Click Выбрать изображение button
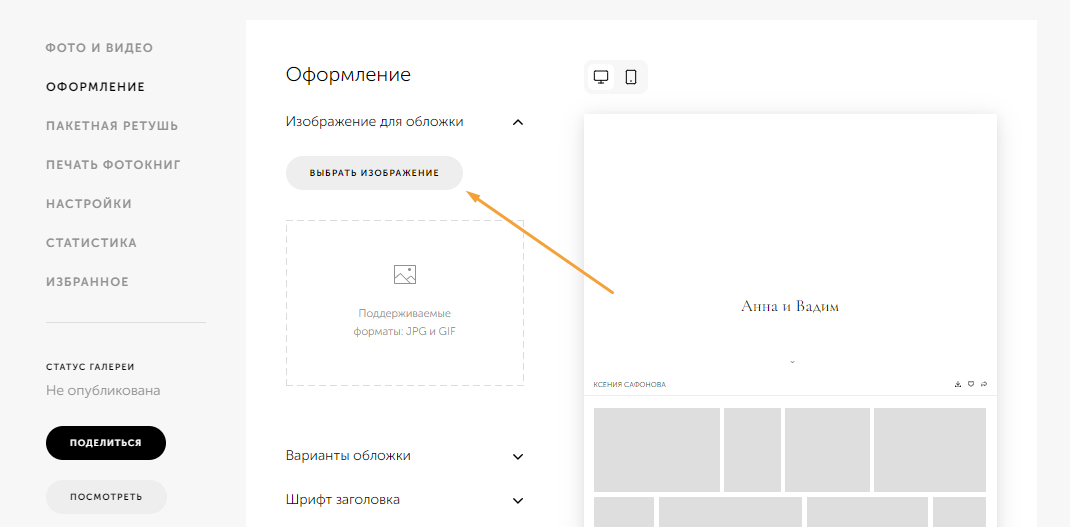Viewport: 1070px width, 527px height. (x=375, y=173)
